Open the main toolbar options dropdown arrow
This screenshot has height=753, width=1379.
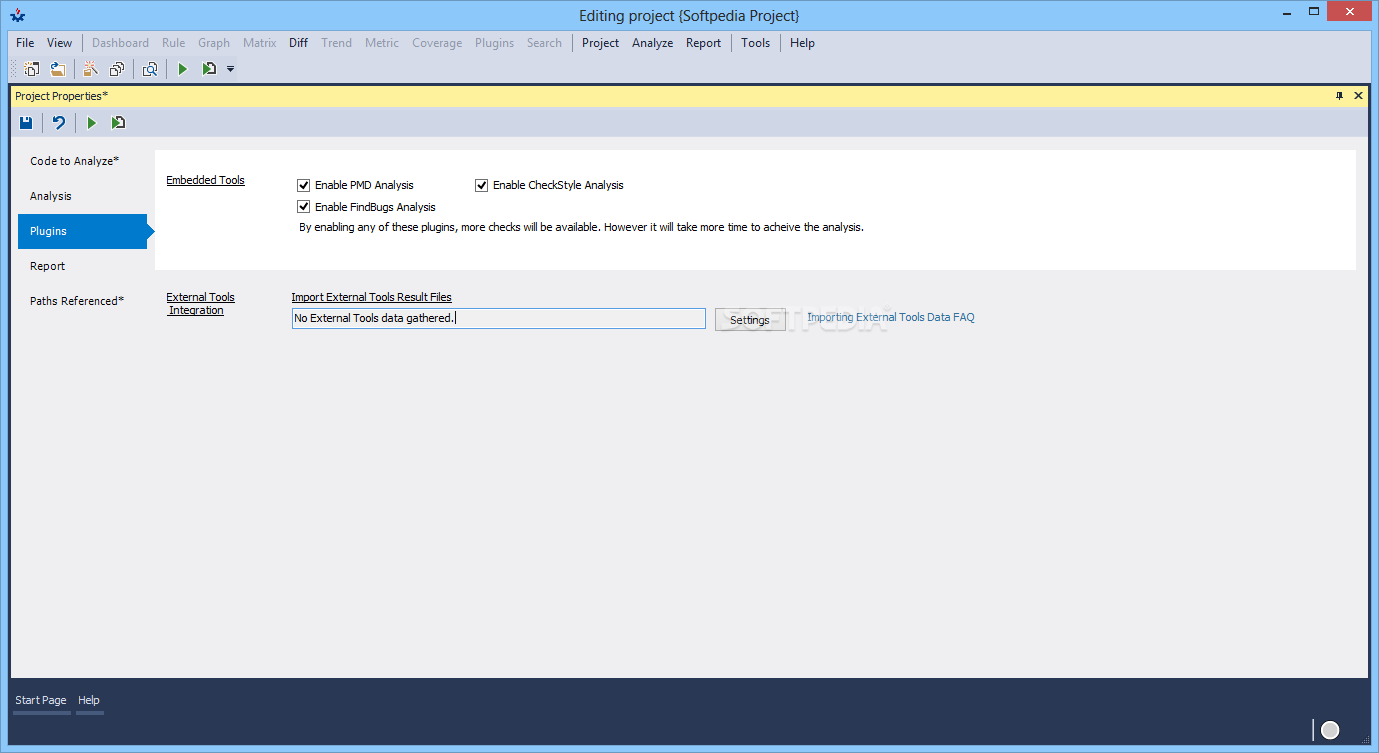(231, 69)
